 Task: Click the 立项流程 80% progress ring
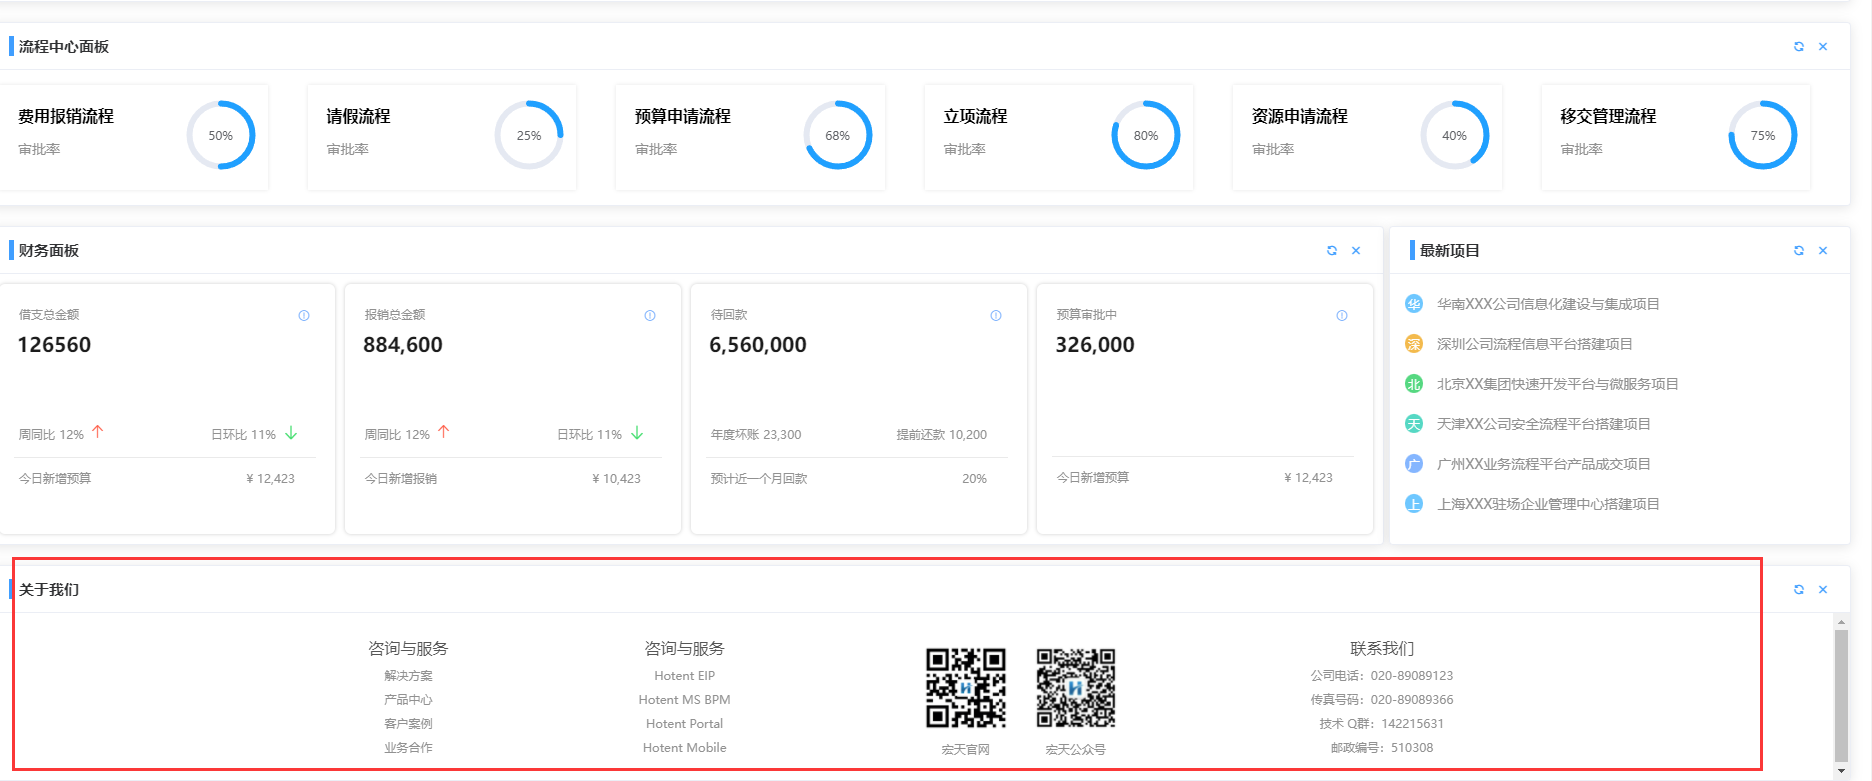[x=1146, y=135]
